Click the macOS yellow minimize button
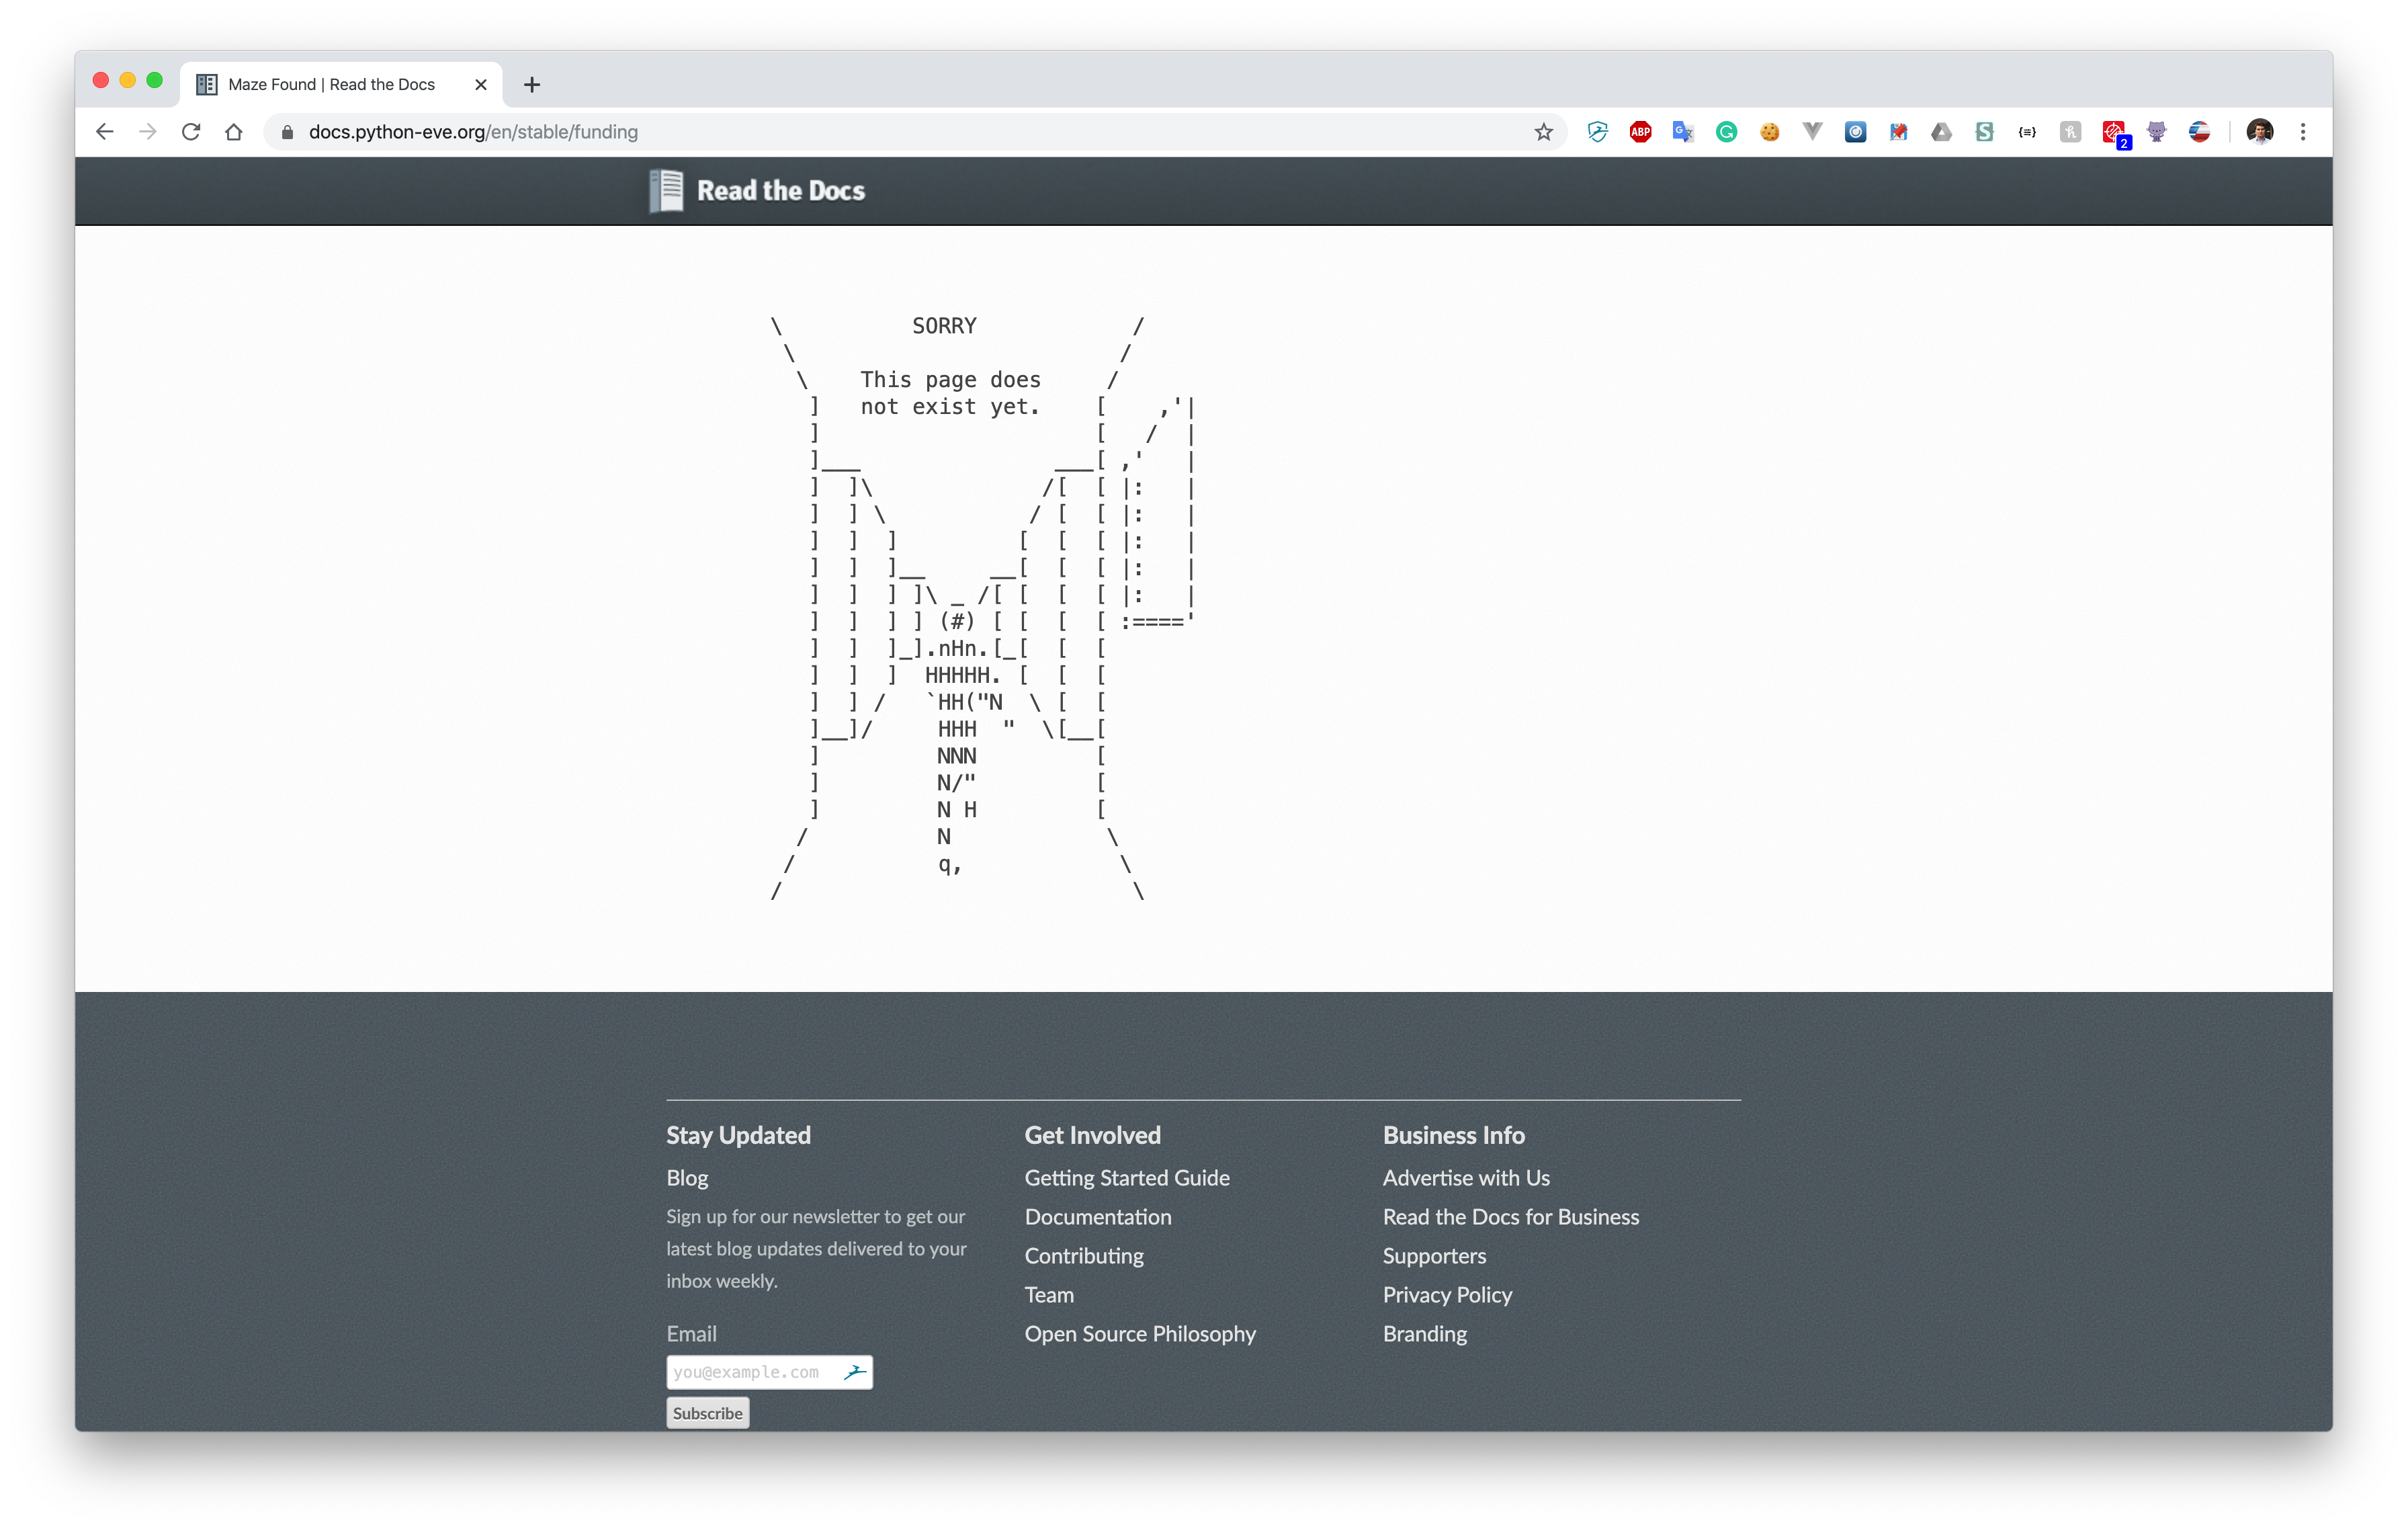Screen dimensions: 2408x1531 point(127,80)
